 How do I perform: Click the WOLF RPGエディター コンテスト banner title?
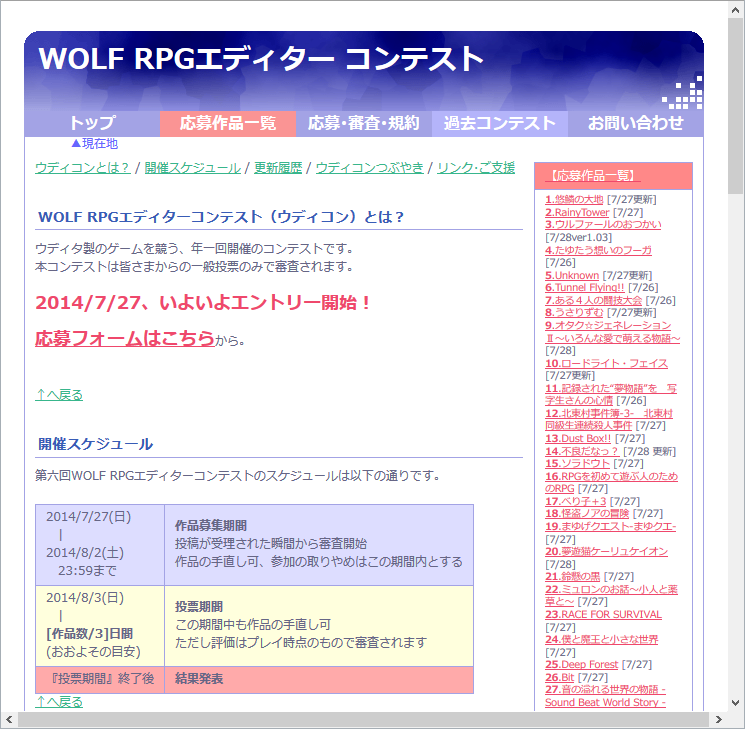point(261,59)
